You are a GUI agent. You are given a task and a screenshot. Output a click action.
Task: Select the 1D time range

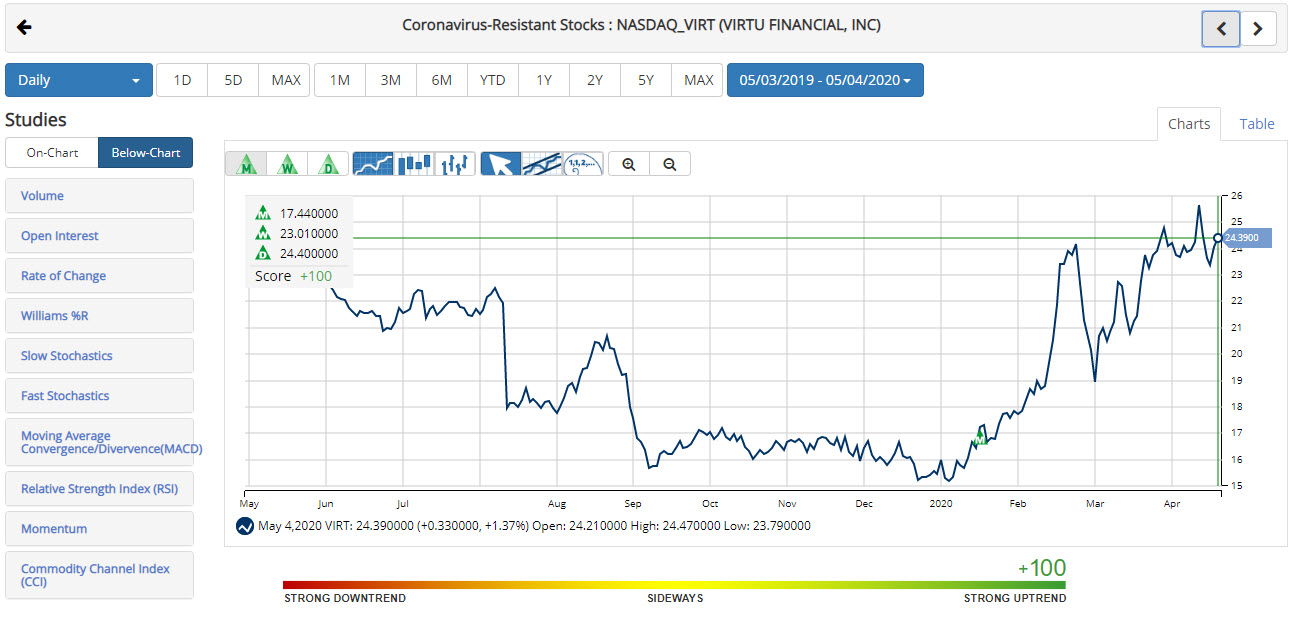coord(182,80)
